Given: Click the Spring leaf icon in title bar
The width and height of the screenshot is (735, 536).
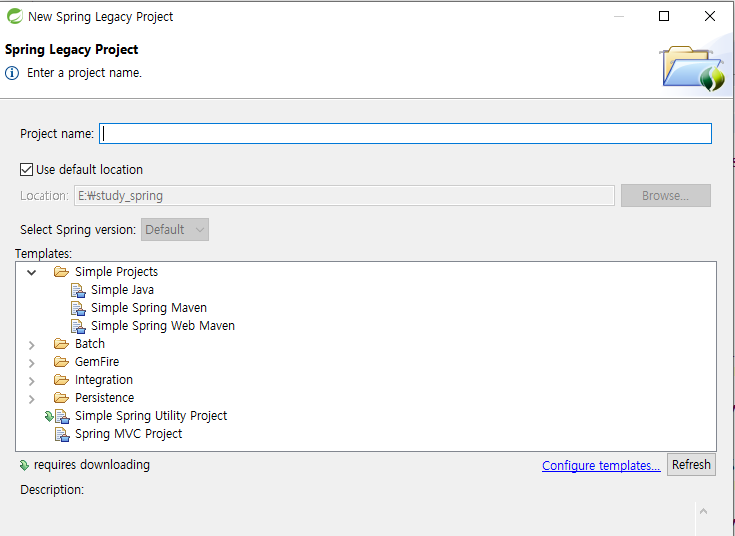Looking at the screenshot, I should click(15, 16).
